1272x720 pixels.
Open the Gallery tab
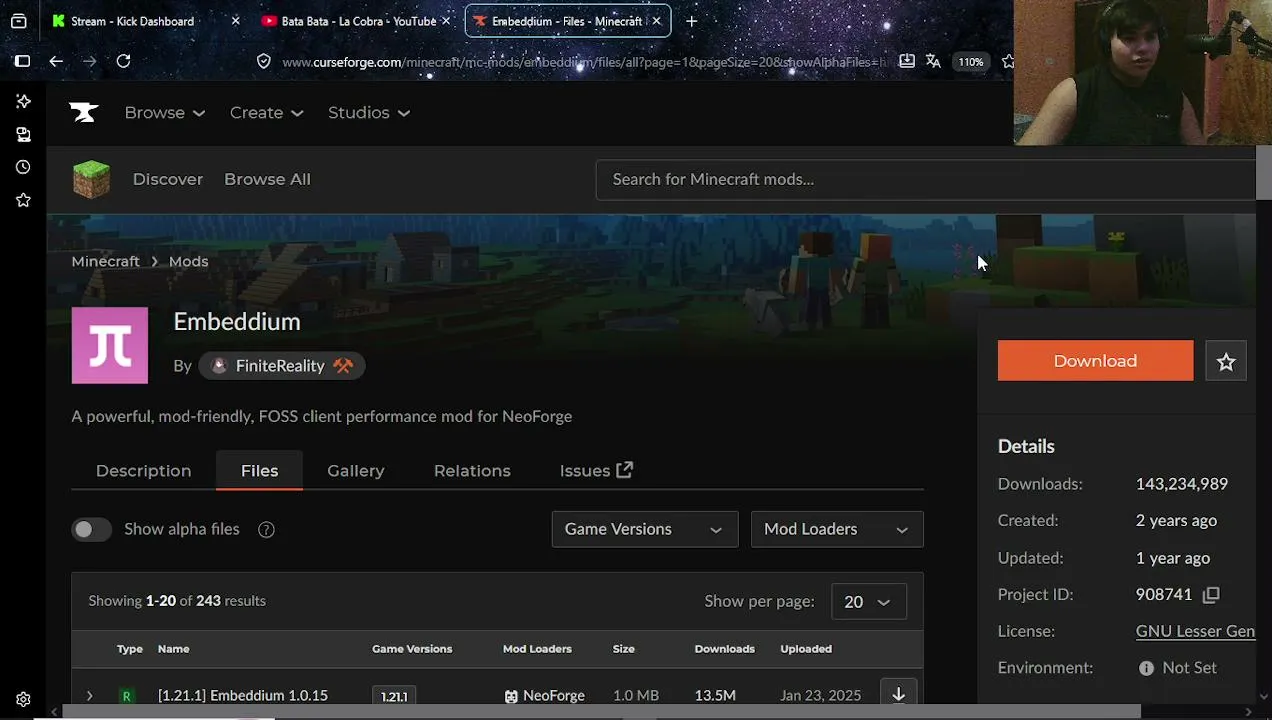pyautogui.click(x=355, y=471)
